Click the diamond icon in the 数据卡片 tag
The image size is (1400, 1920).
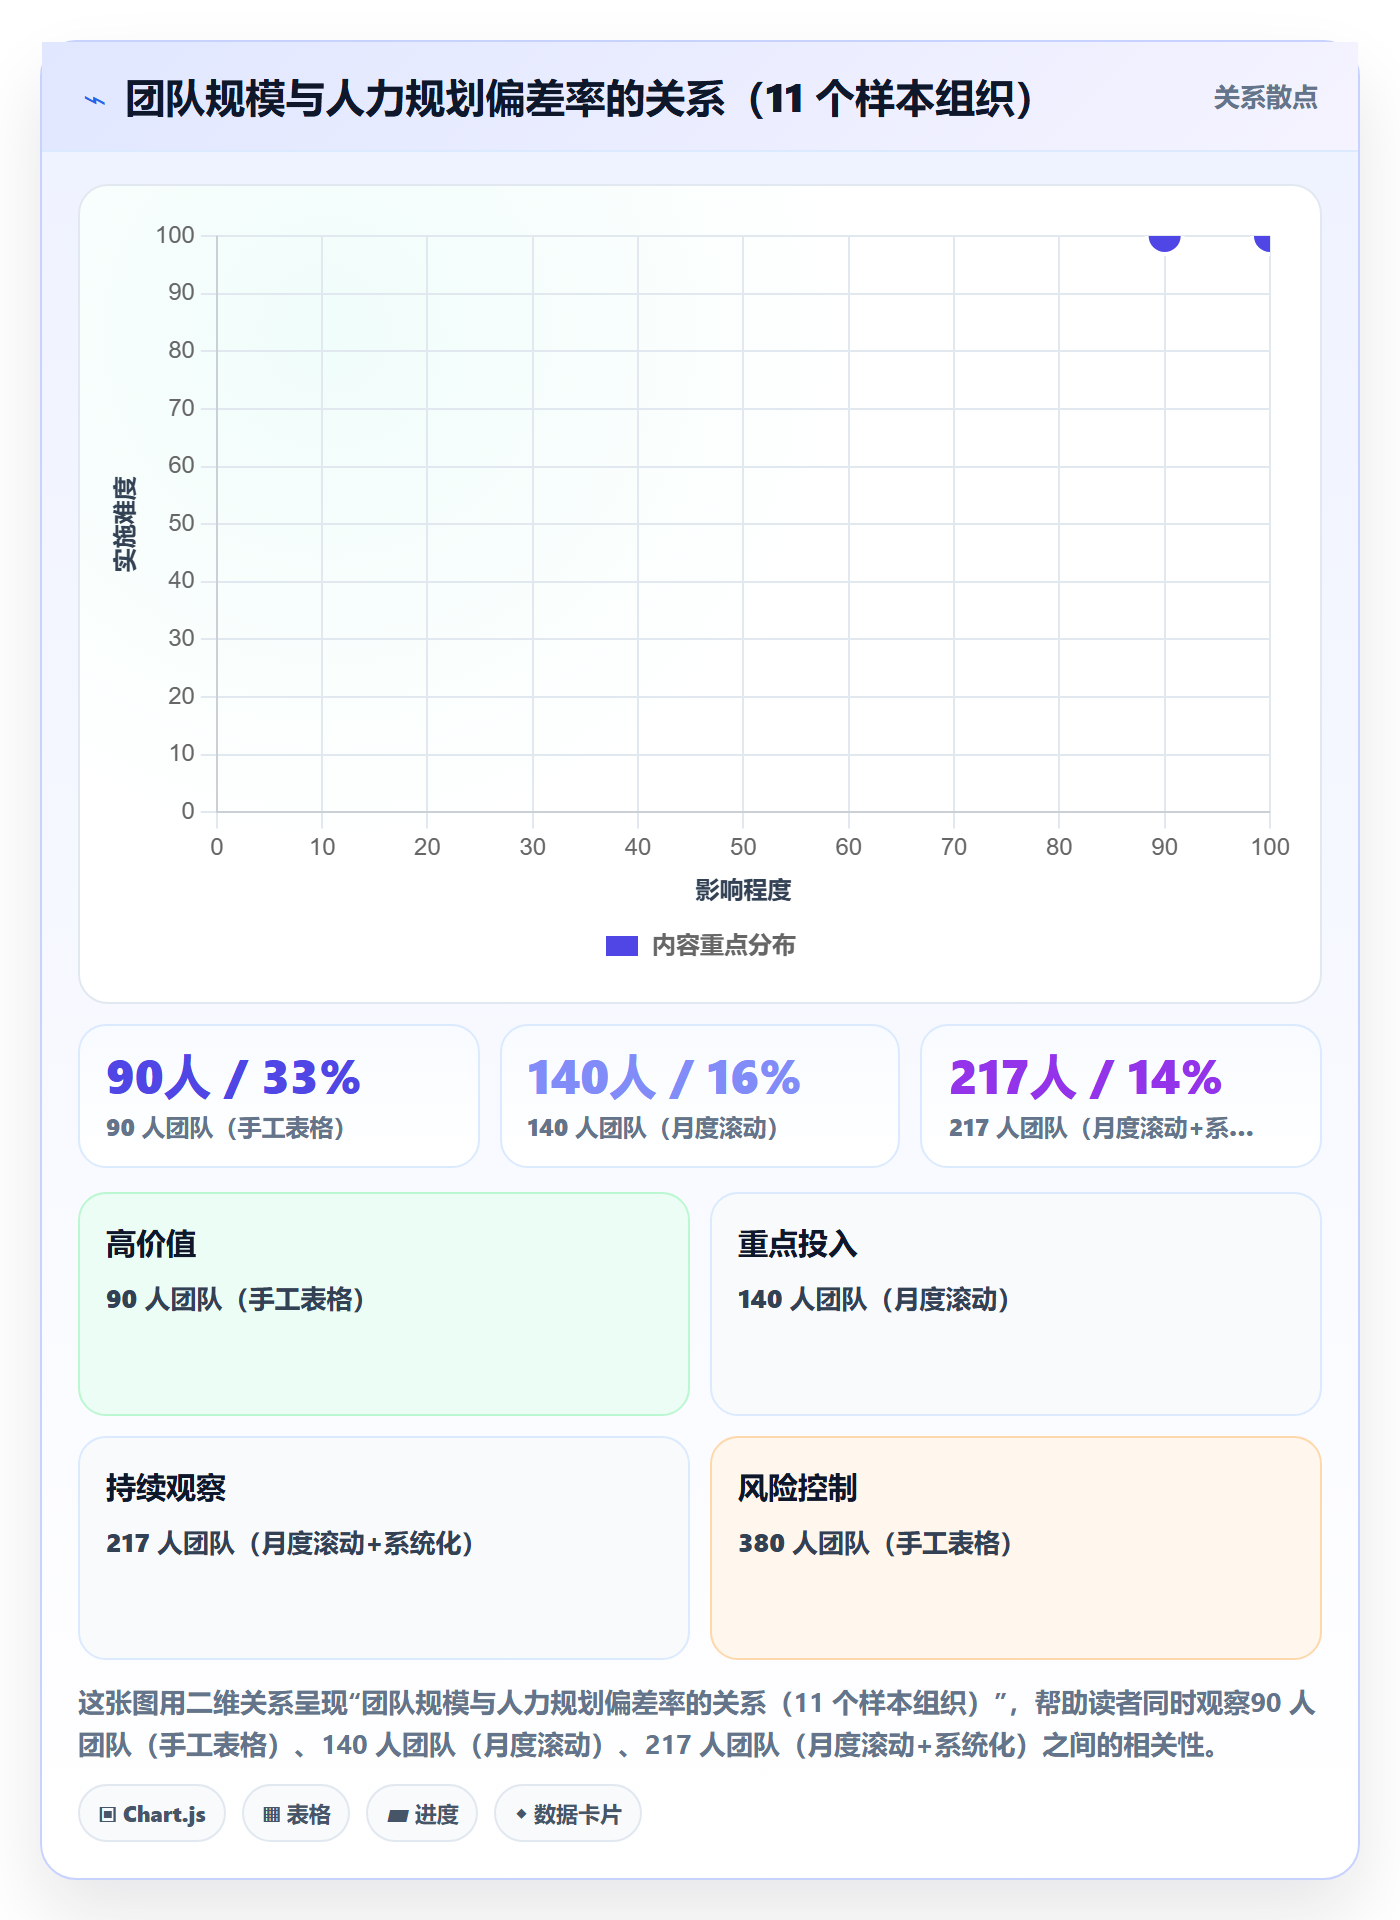(x=521, y=1814)
